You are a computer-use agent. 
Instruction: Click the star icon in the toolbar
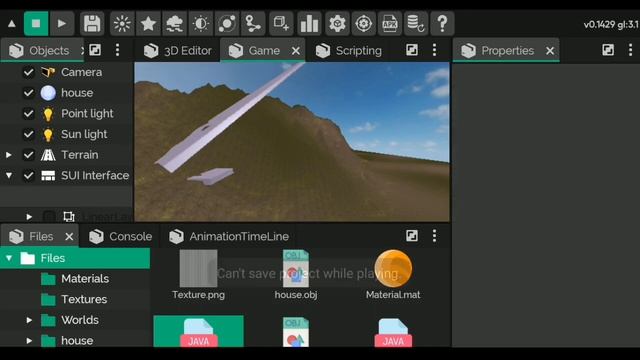[148, 24]
